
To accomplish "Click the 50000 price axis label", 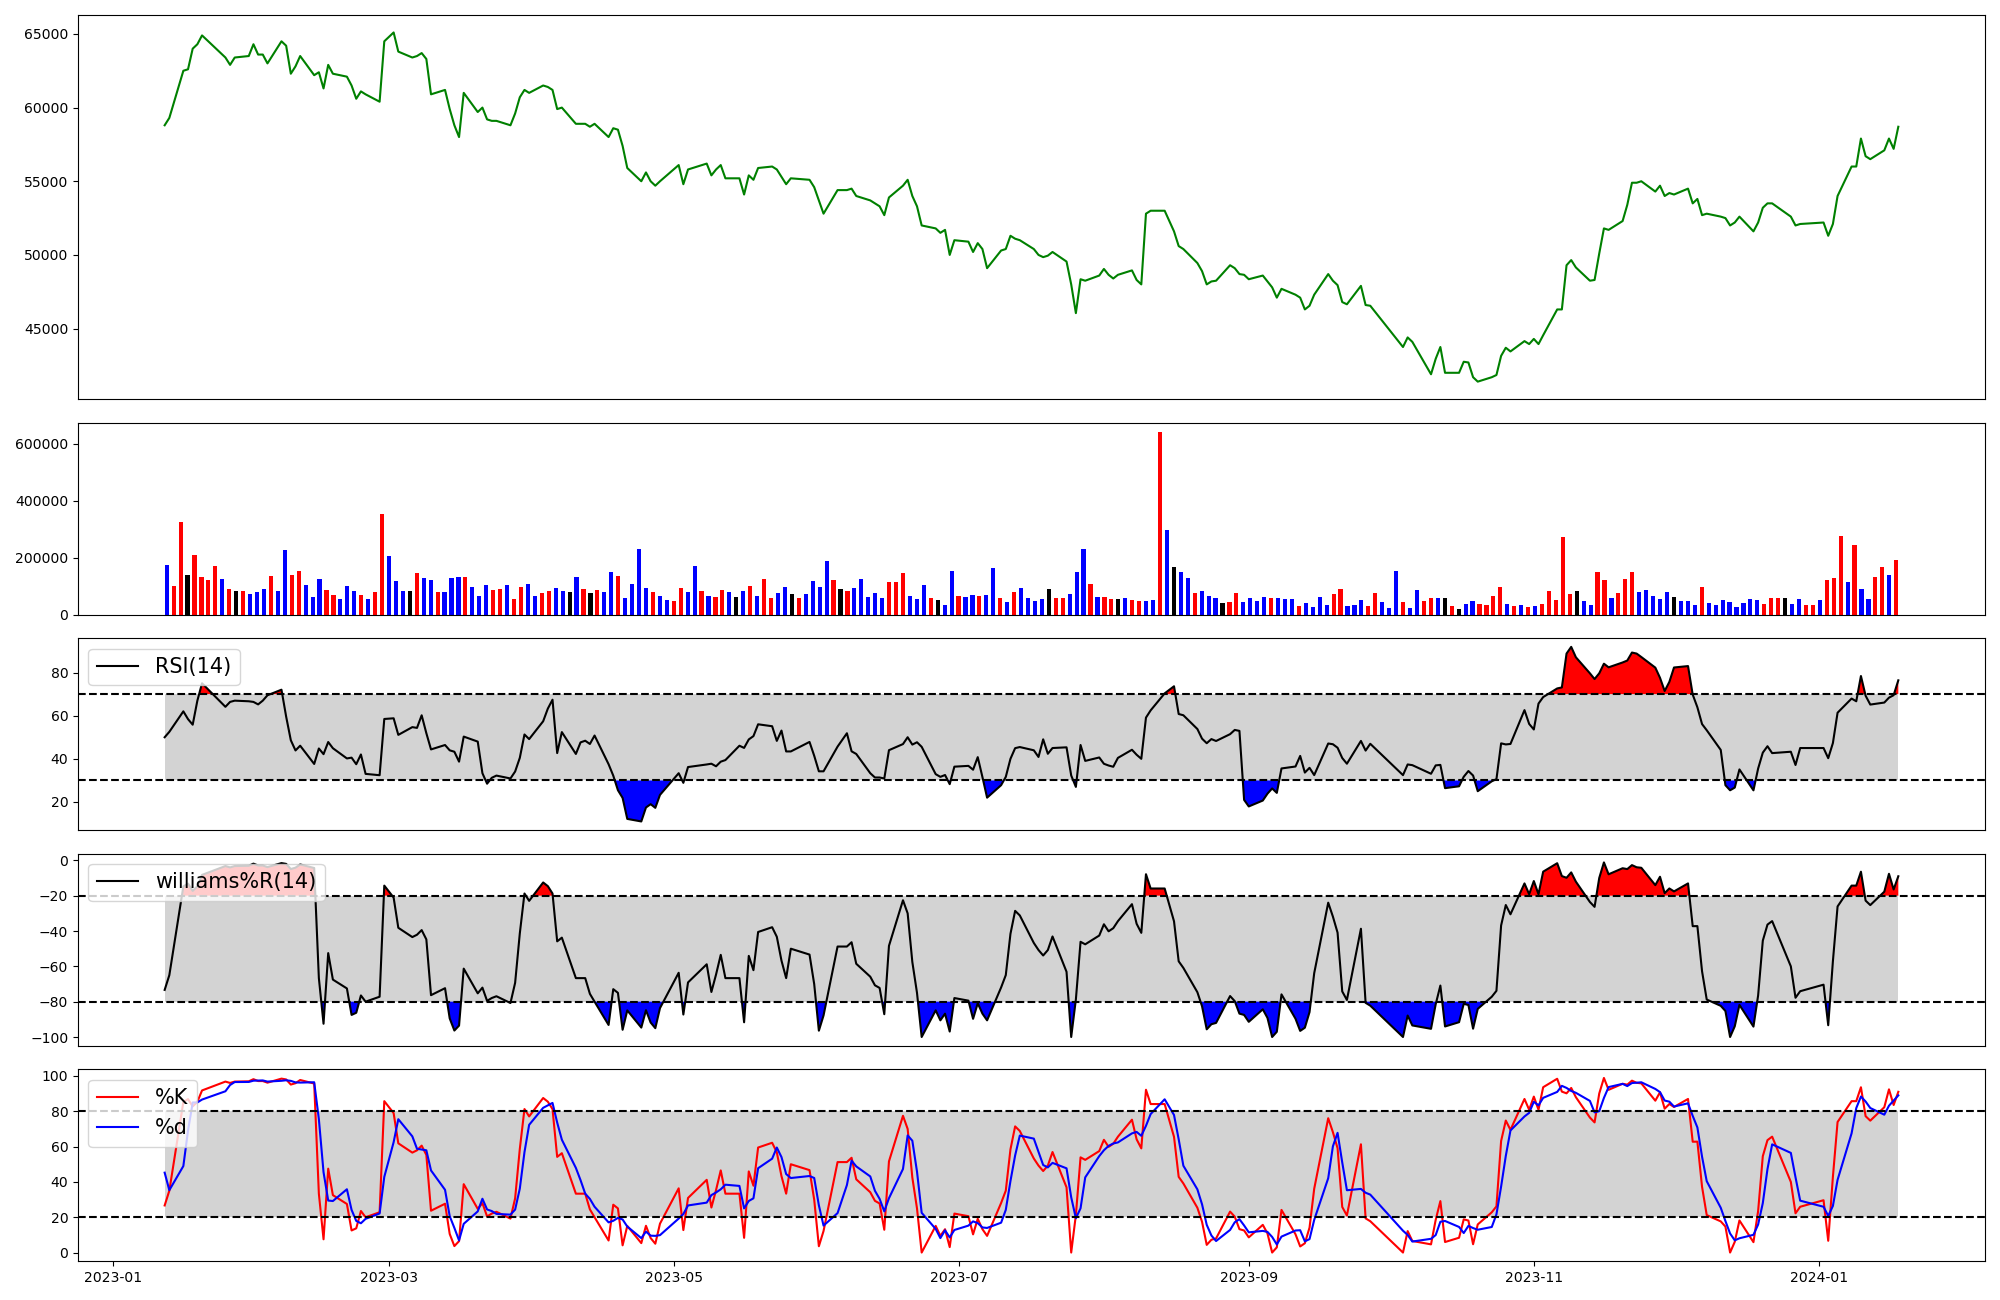I will click(x=46, y=255).
